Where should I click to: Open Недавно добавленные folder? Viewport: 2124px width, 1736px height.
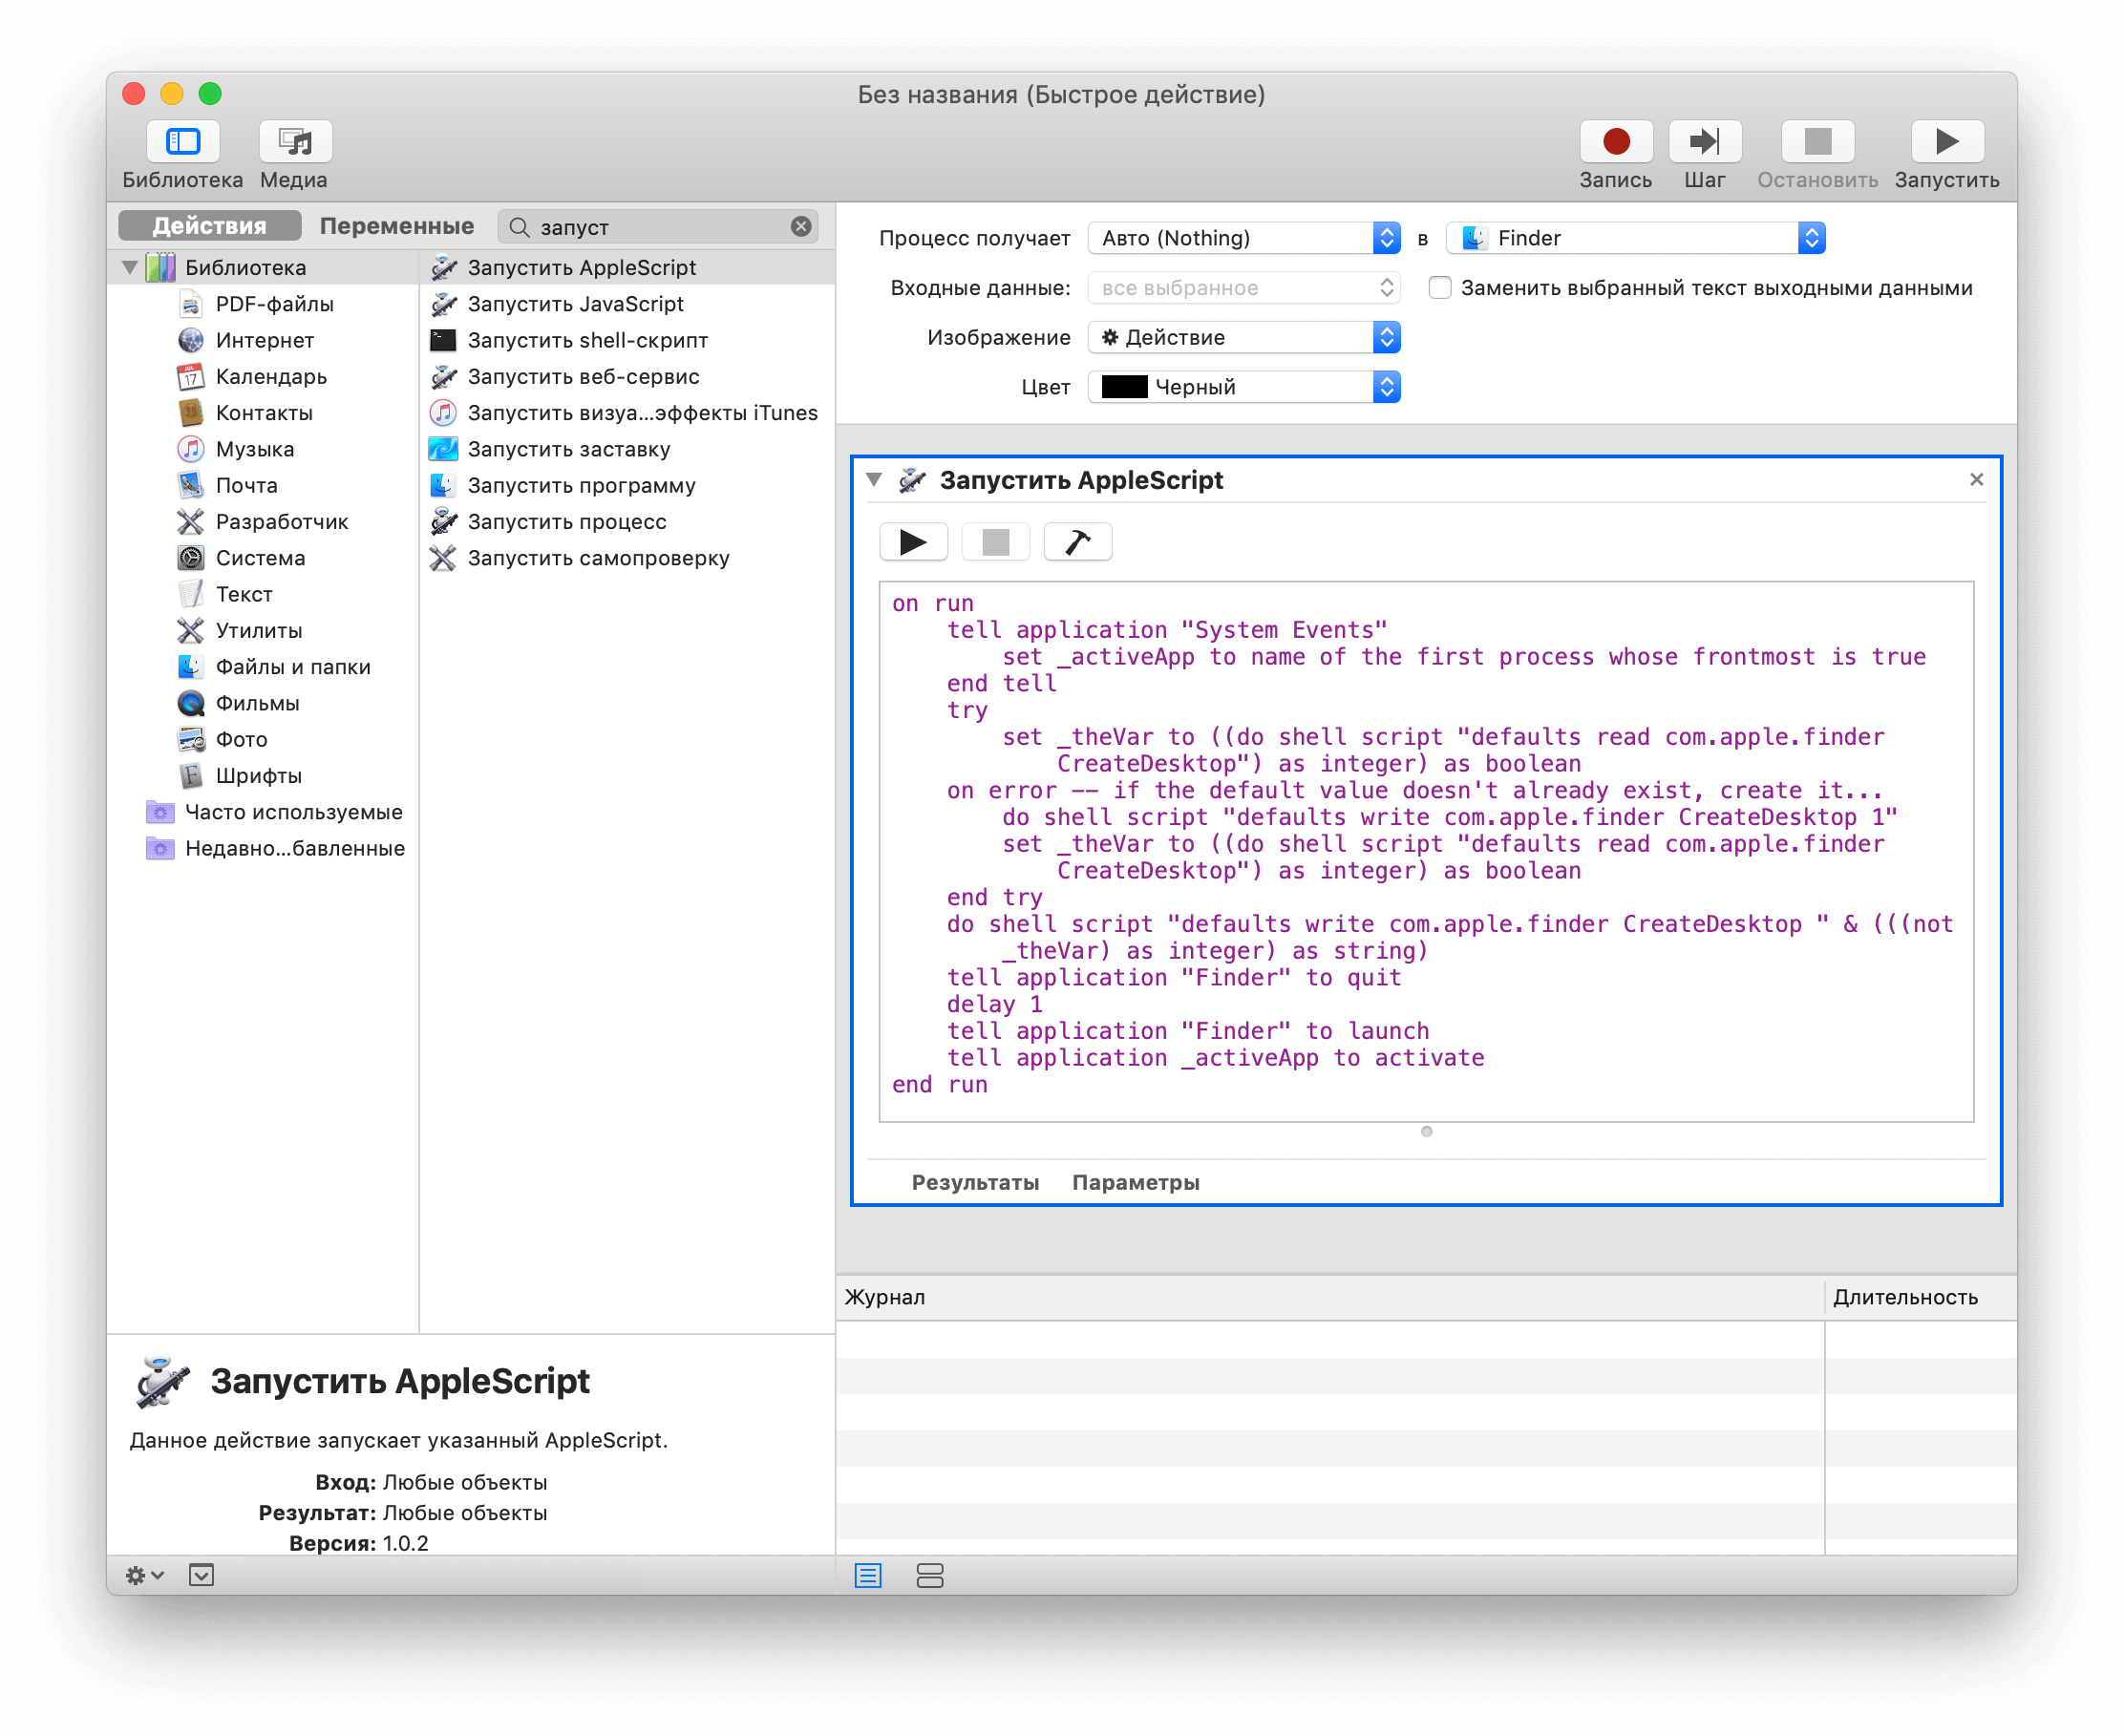(x=294, y=848)
